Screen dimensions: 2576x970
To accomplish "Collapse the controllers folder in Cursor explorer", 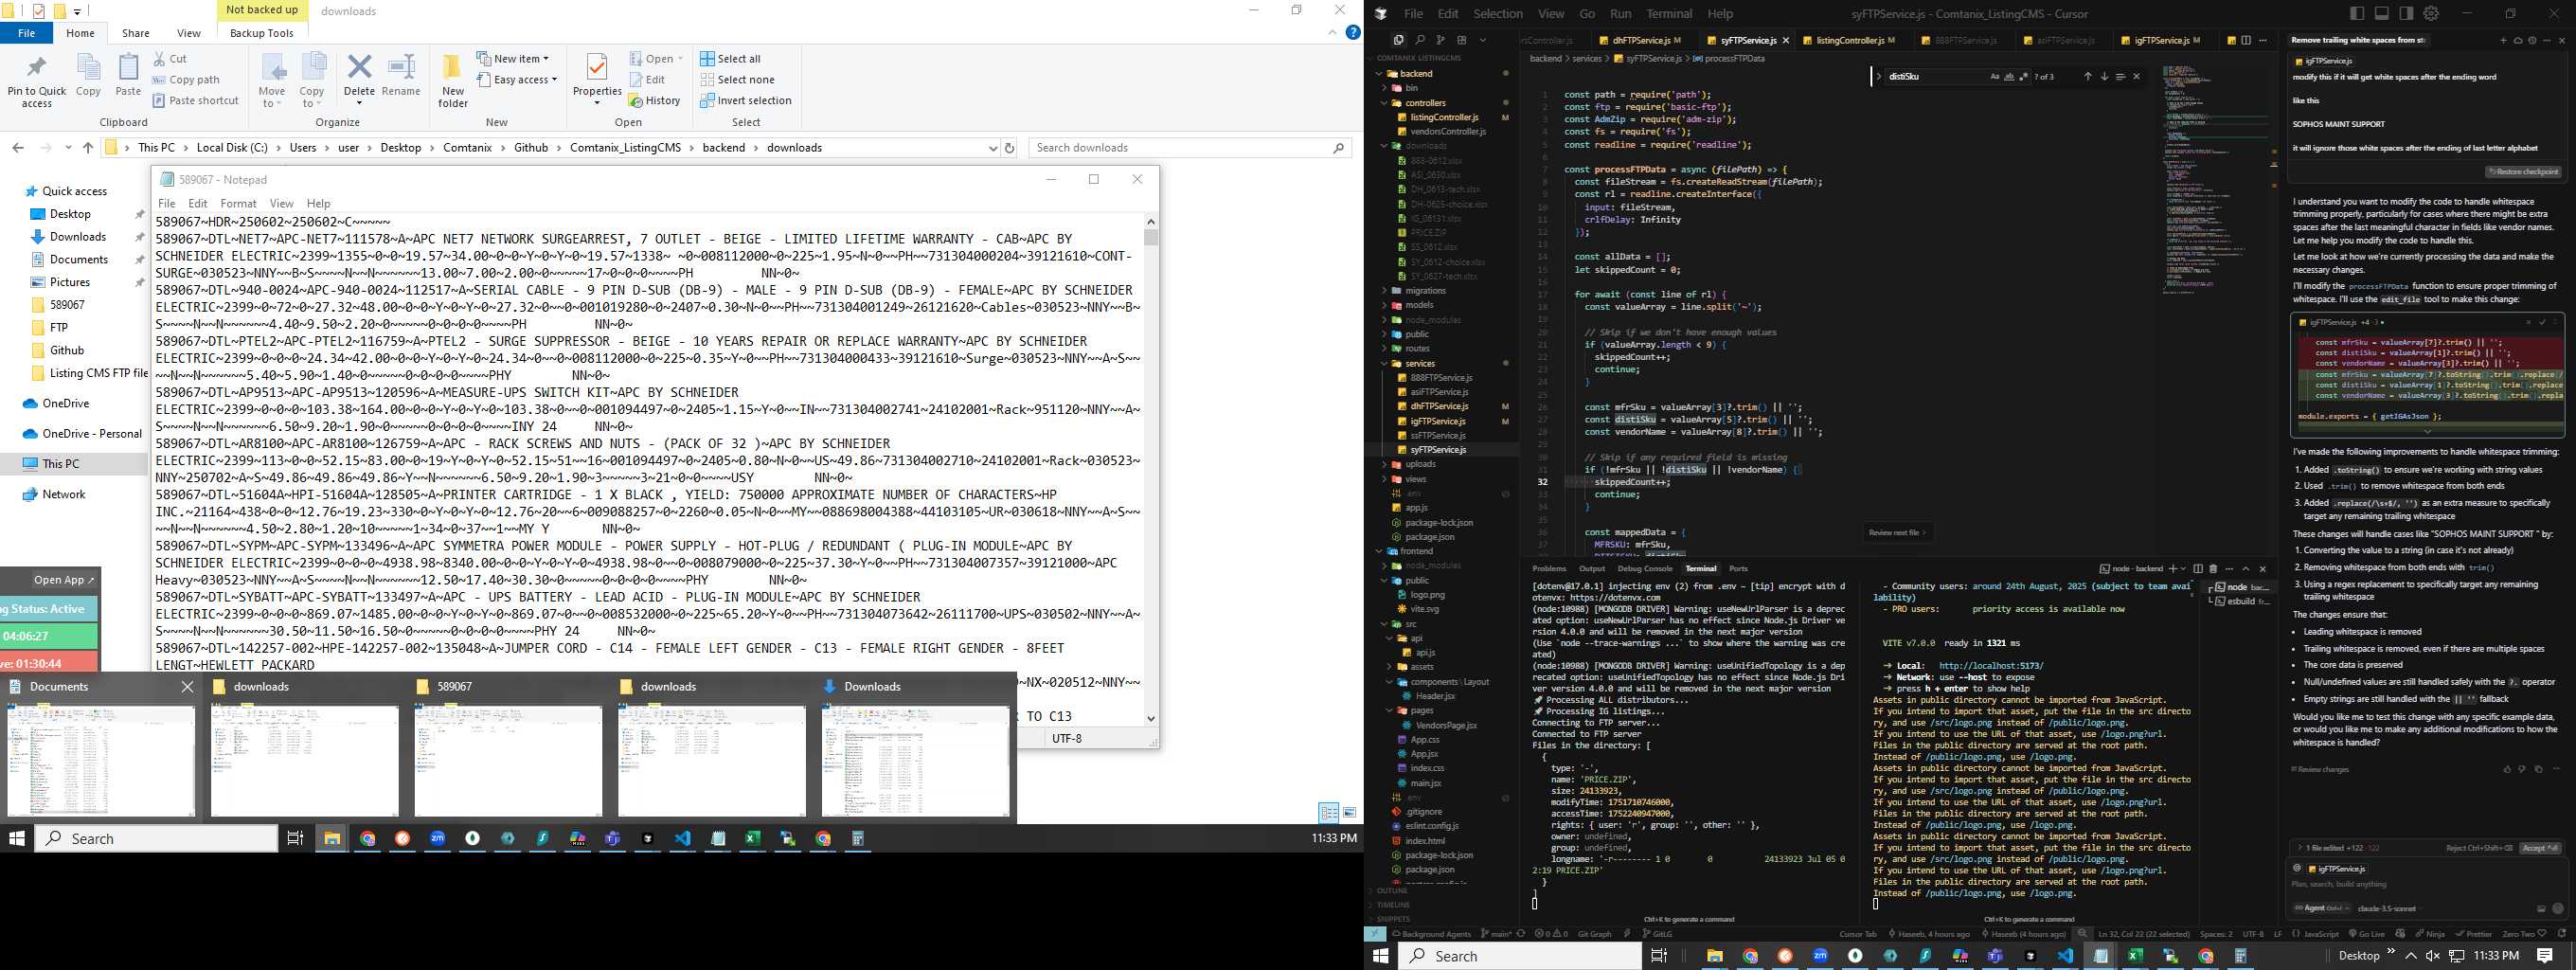I will (1425, 102).
